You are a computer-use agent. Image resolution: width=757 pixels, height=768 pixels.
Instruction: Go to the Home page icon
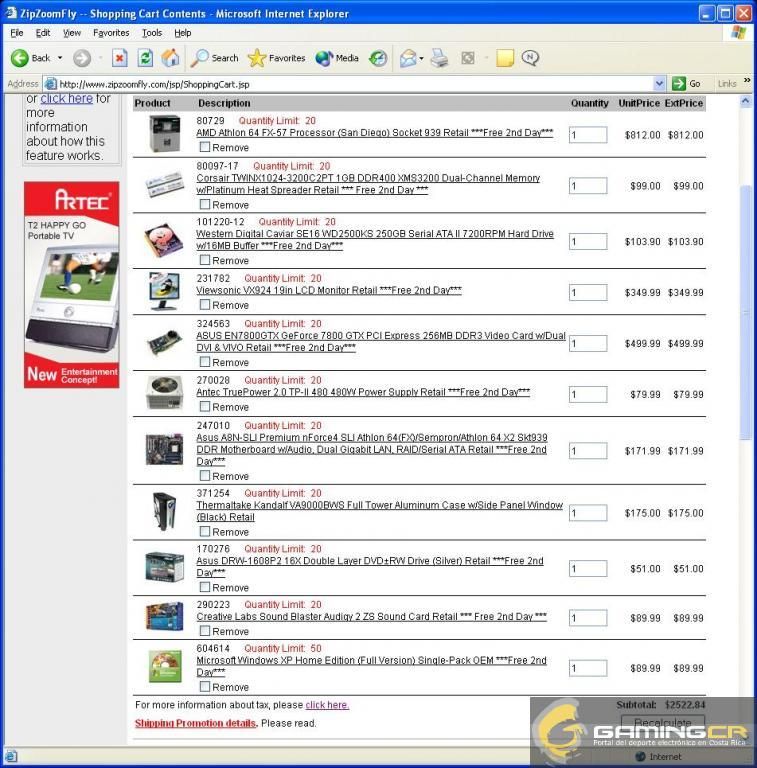171,58
